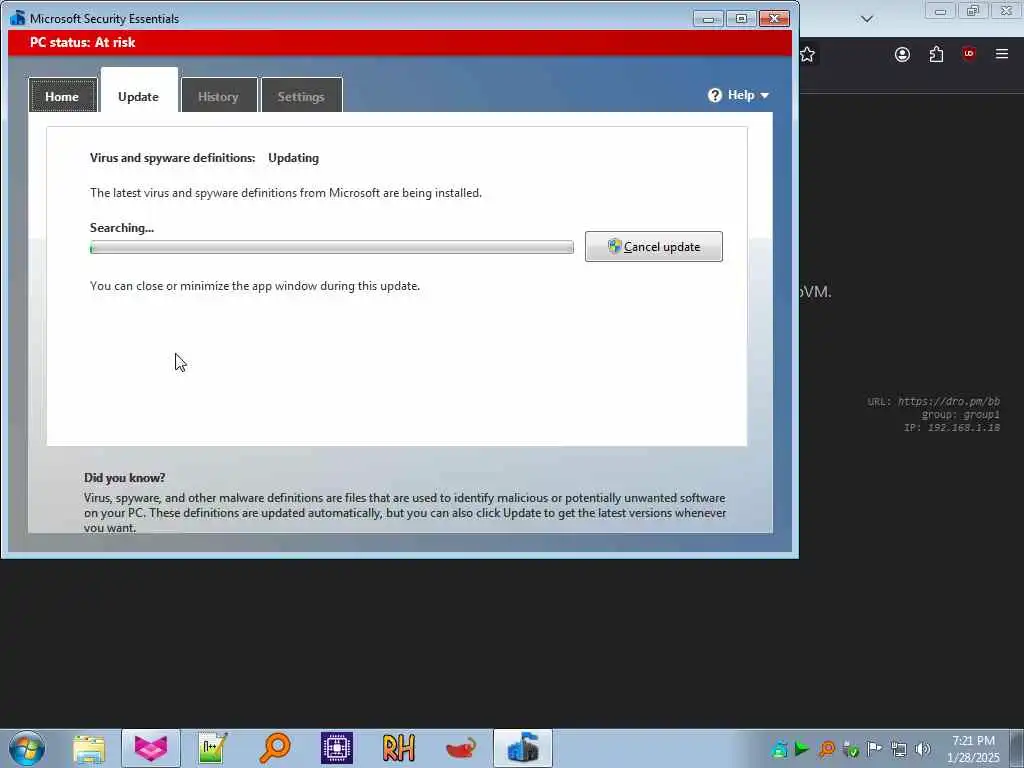Open the network tray icon
The image size is (1024, 768).
click(899, 749)
